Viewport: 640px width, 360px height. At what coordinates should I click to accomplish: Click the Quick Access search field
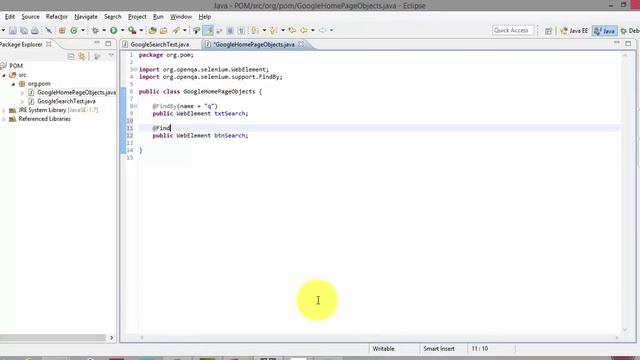point(513,30)
